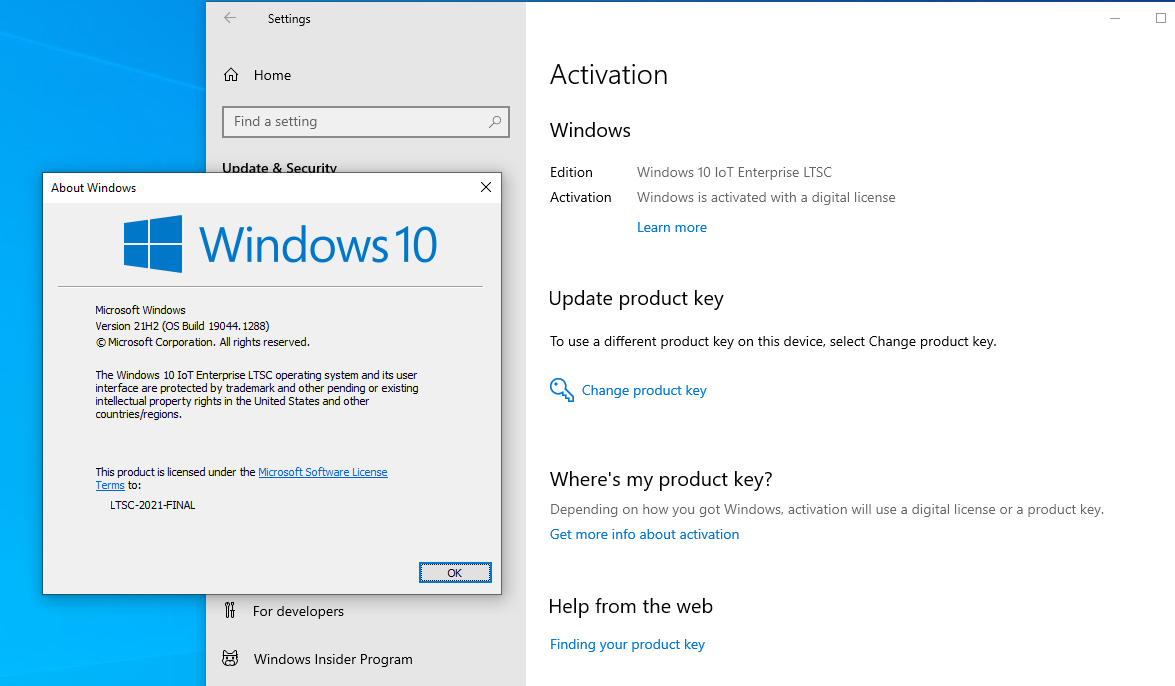Open Get more info about activation

click(644, 534)
